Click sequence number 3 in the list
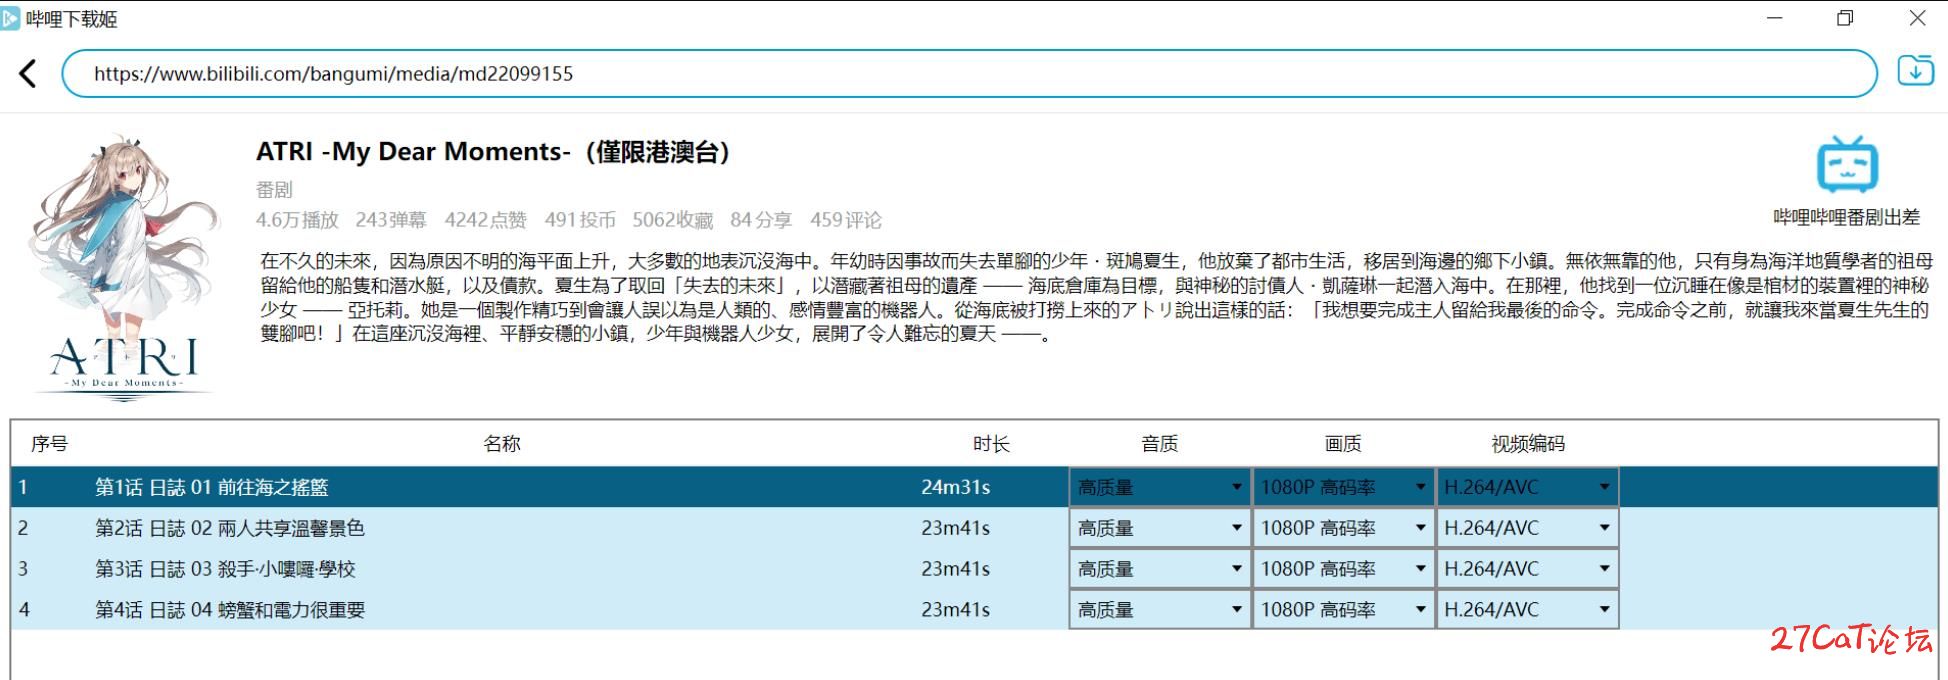The width and height of the screenshot is (1948, 680). pyautogui.click(x=23, y=569)
